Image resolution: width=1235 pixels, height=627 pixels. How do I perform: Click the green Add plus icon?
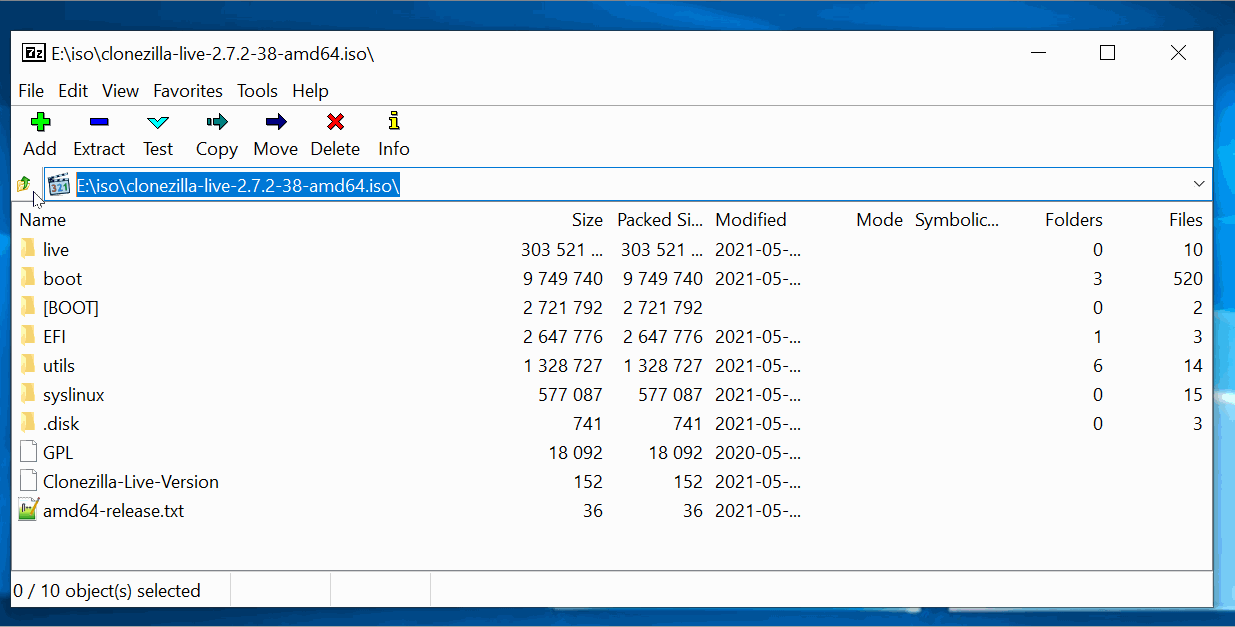40,122
